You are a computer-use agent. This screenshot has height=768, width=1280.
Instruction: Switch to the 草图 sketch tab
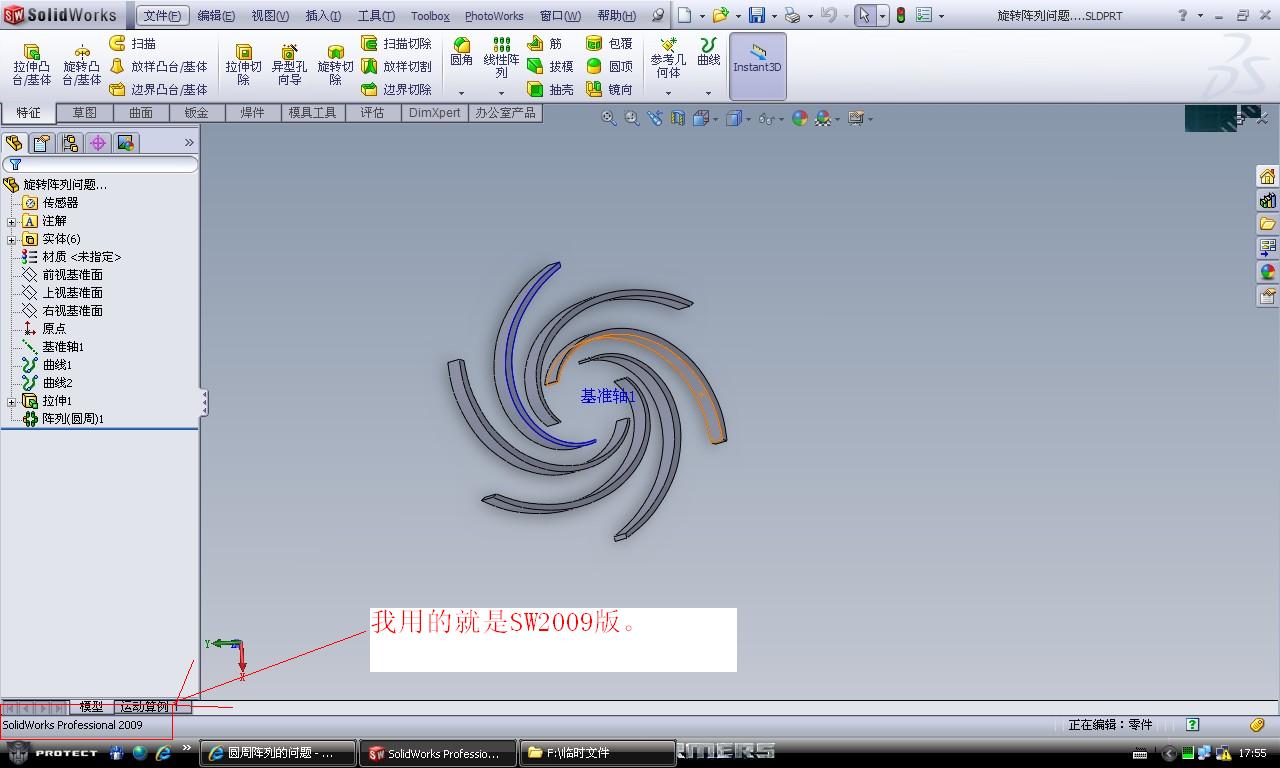(84, 113)
